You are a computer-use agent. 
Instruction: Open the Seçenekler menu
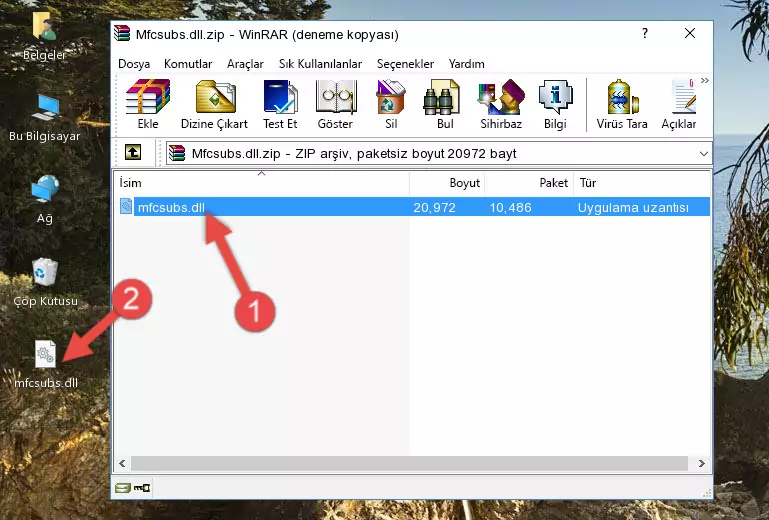405,64
